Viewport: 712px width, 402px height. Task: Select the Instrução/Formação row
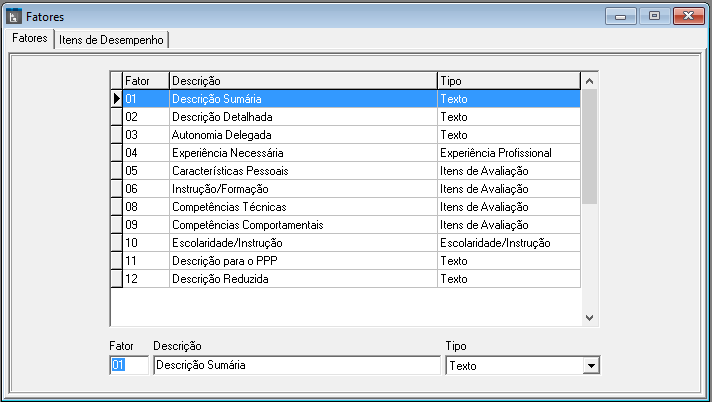(346, 189)
